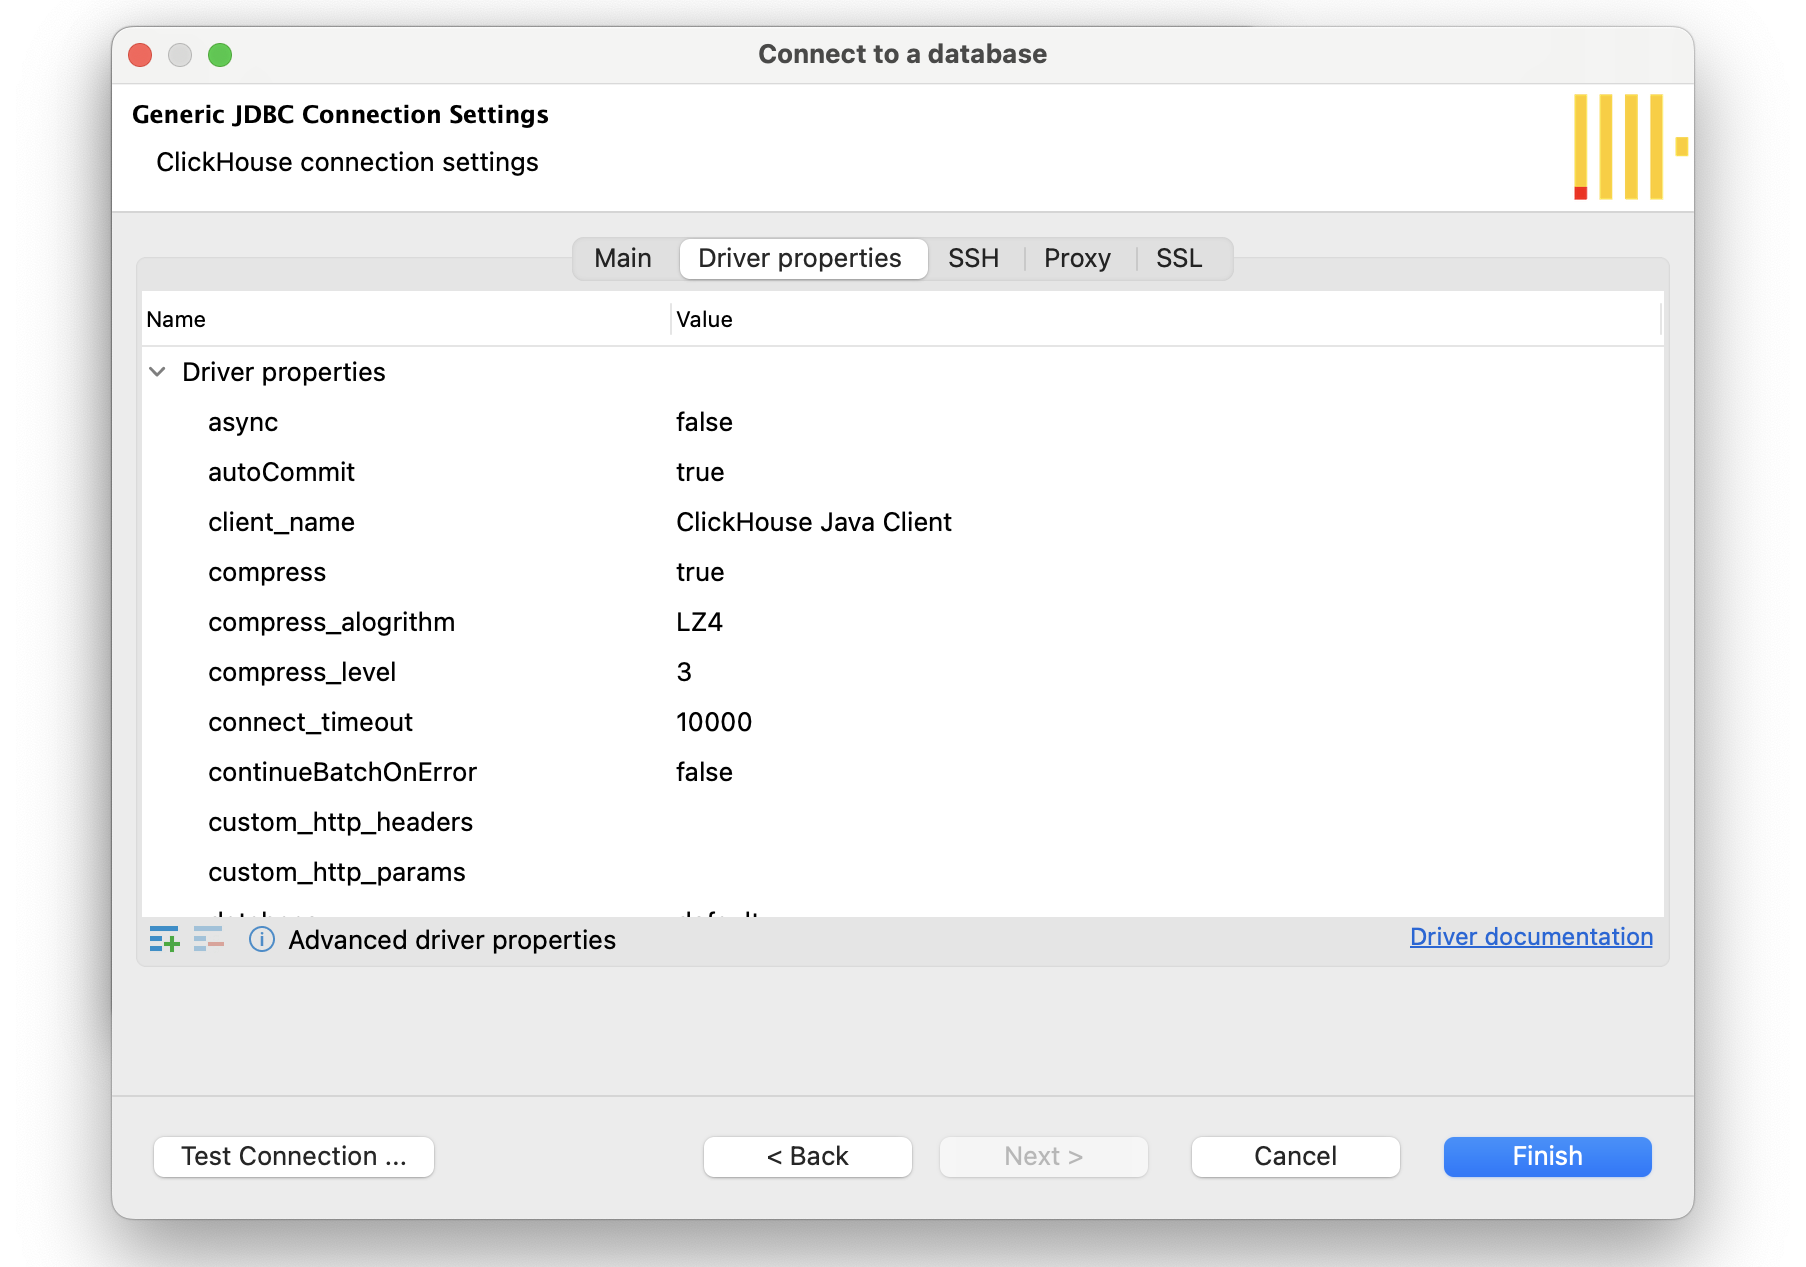Viewport: 1806px width, 1267px height.
Task: Select the Proxy tab
Action: tap(1077, 259)
